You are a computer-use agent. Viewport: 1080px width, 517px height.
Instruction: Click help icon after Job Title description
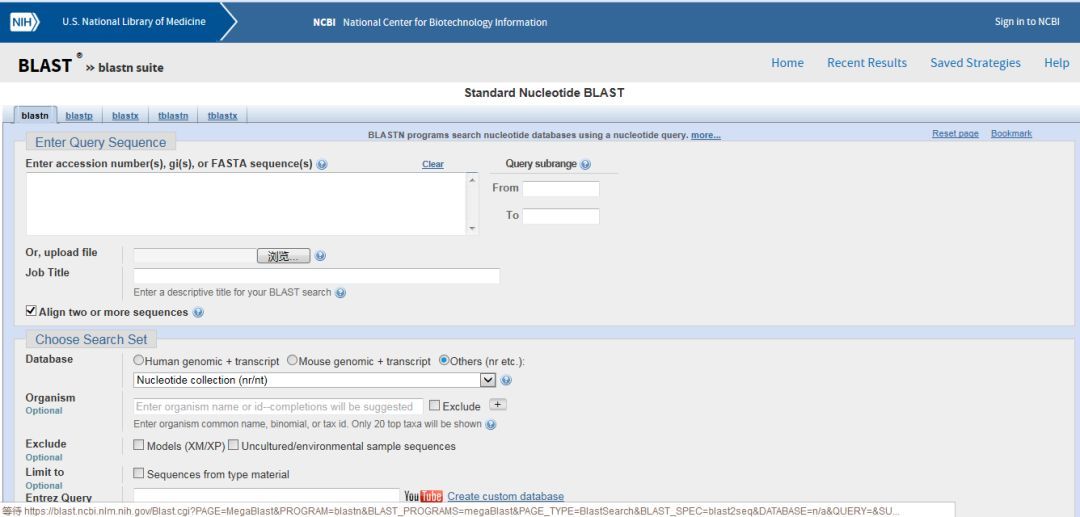pyautogui.click(x=341, y=293)
